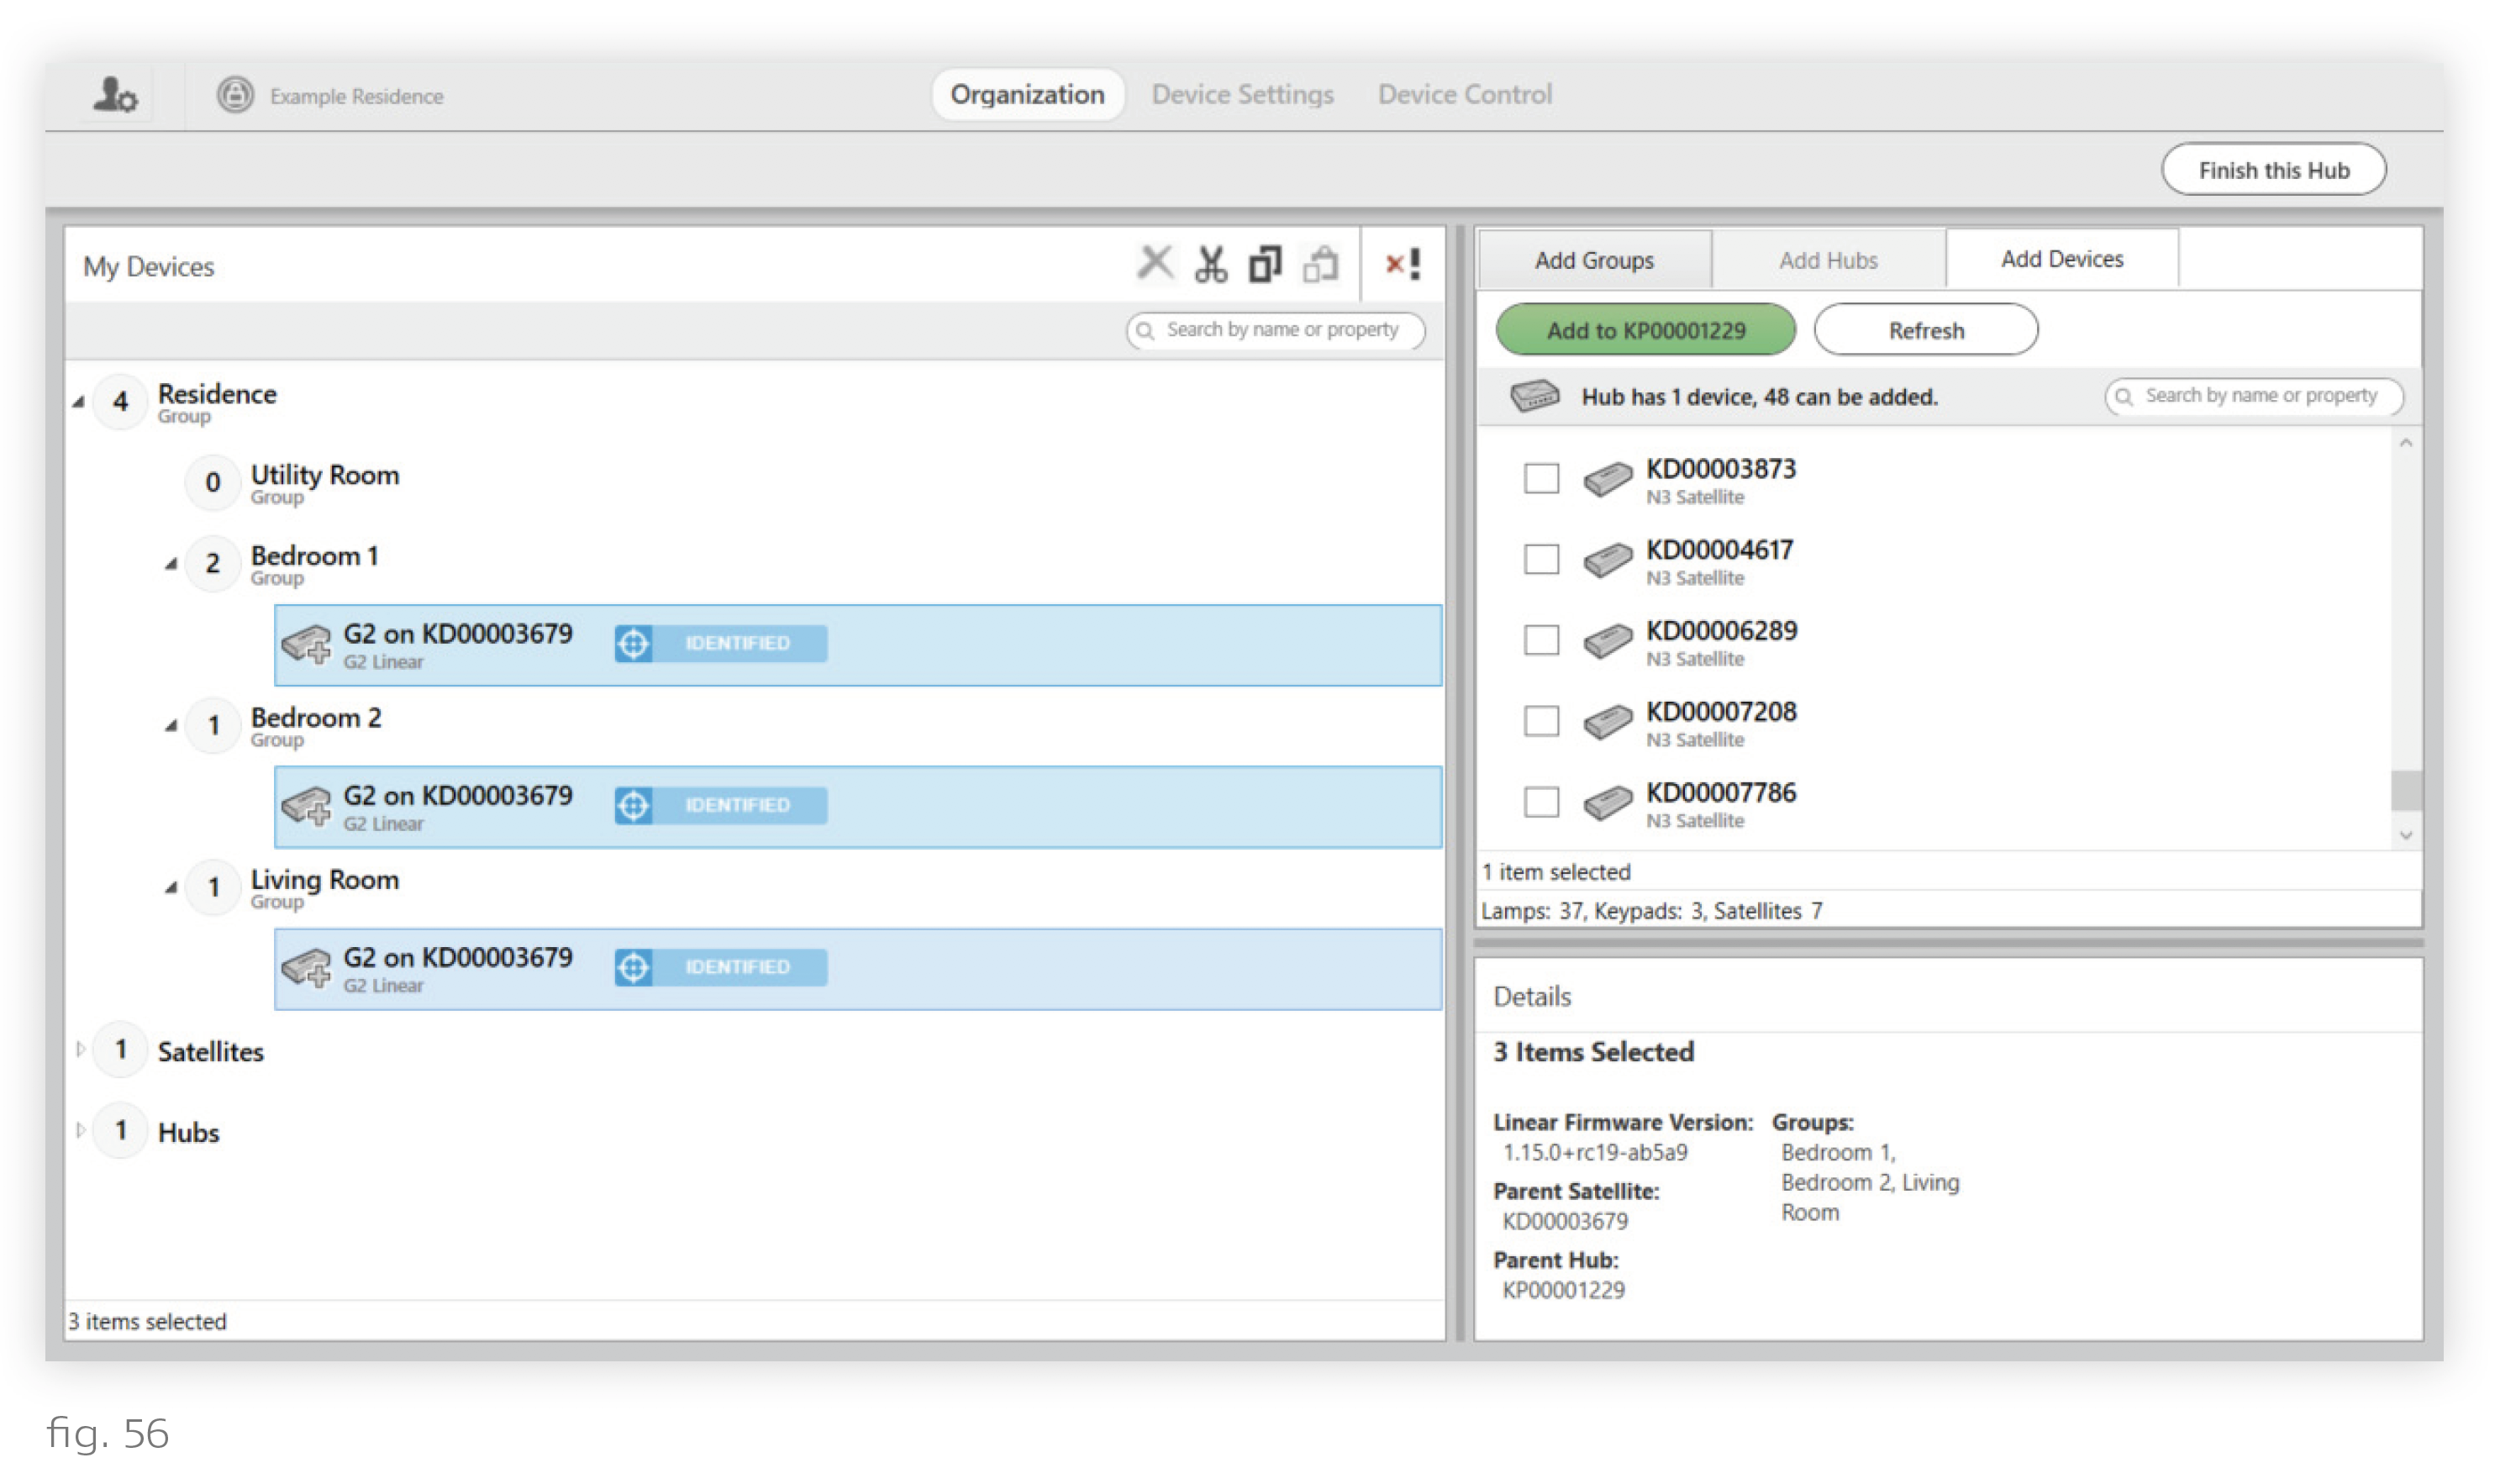The image size is (2516, 1484).
Task: Check the box for KD00006289 satellite
Action: [x=1541, y=640]
